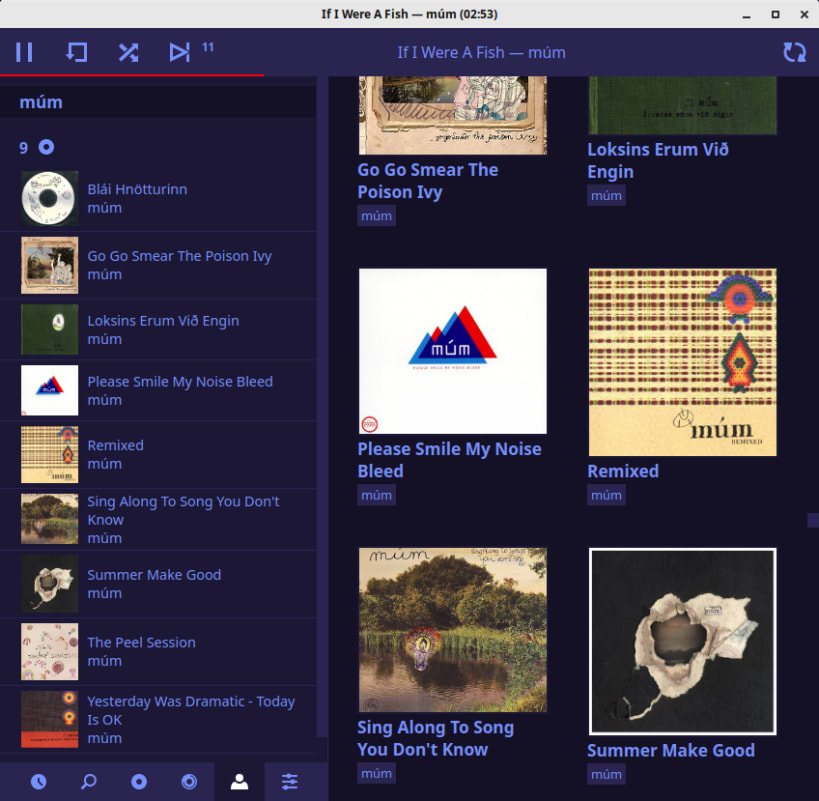Viewport: 819px width, 801px height.
Task: Click the If I Were A Fish — múm header title
Action: (481, 52)
